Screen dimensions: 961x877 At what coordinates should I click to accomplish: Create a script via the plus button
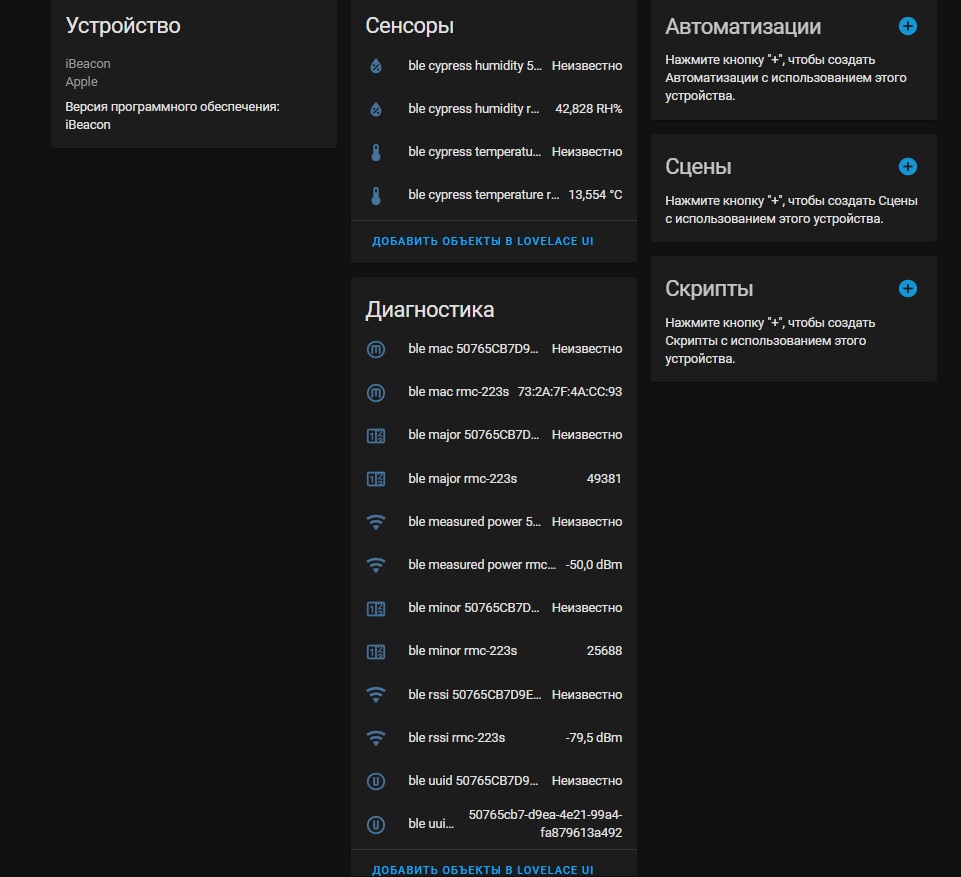click(907, 288)
